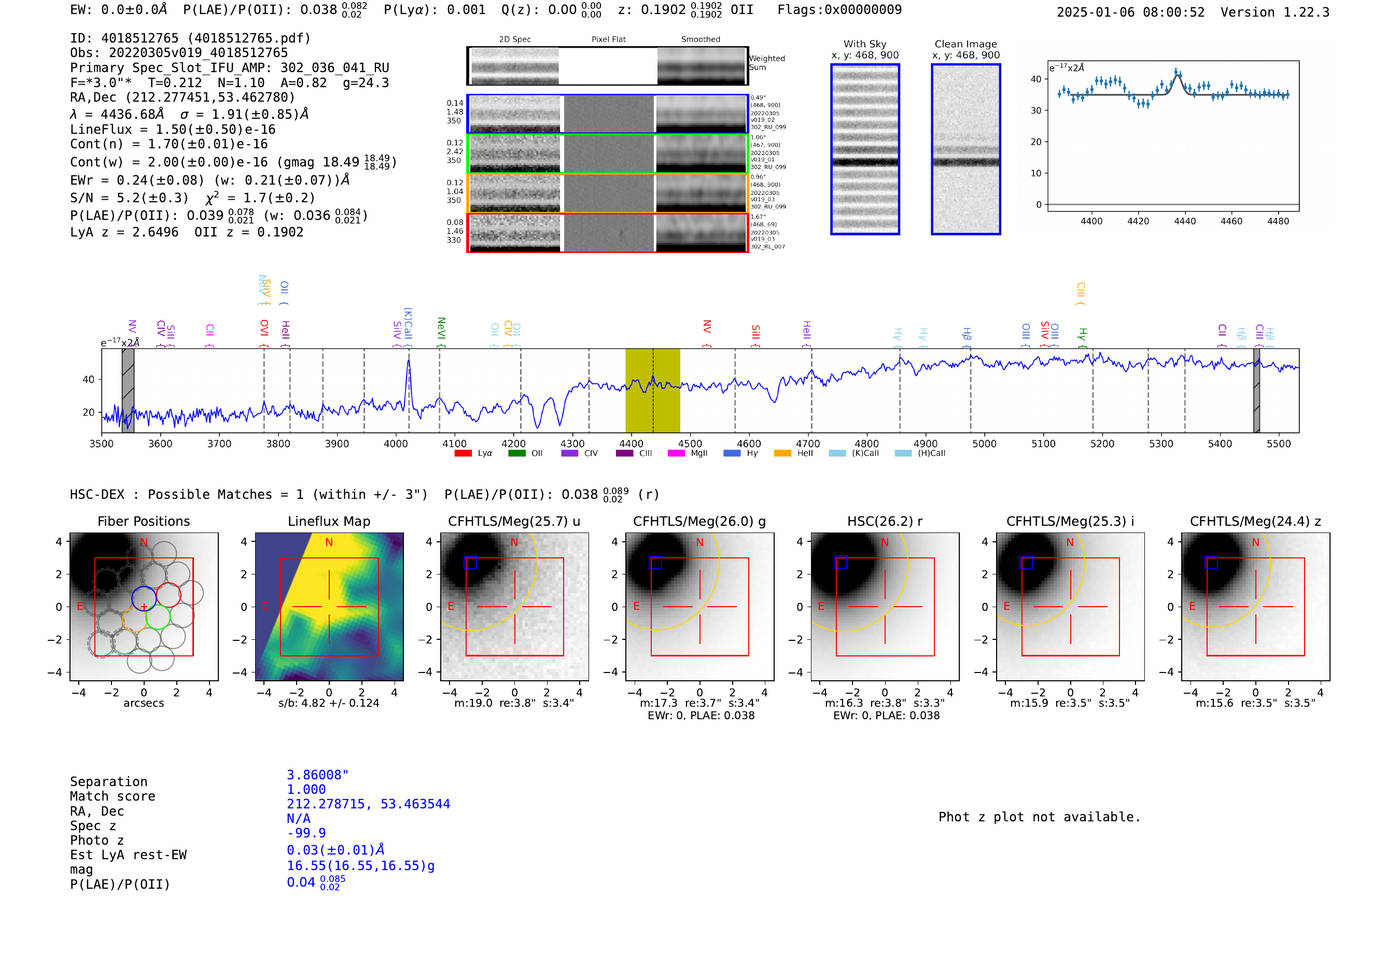The height and width of the screenshot is (953, 1400).
Task: Select the red-bordered 2D spectrum row
Action: 607,233
